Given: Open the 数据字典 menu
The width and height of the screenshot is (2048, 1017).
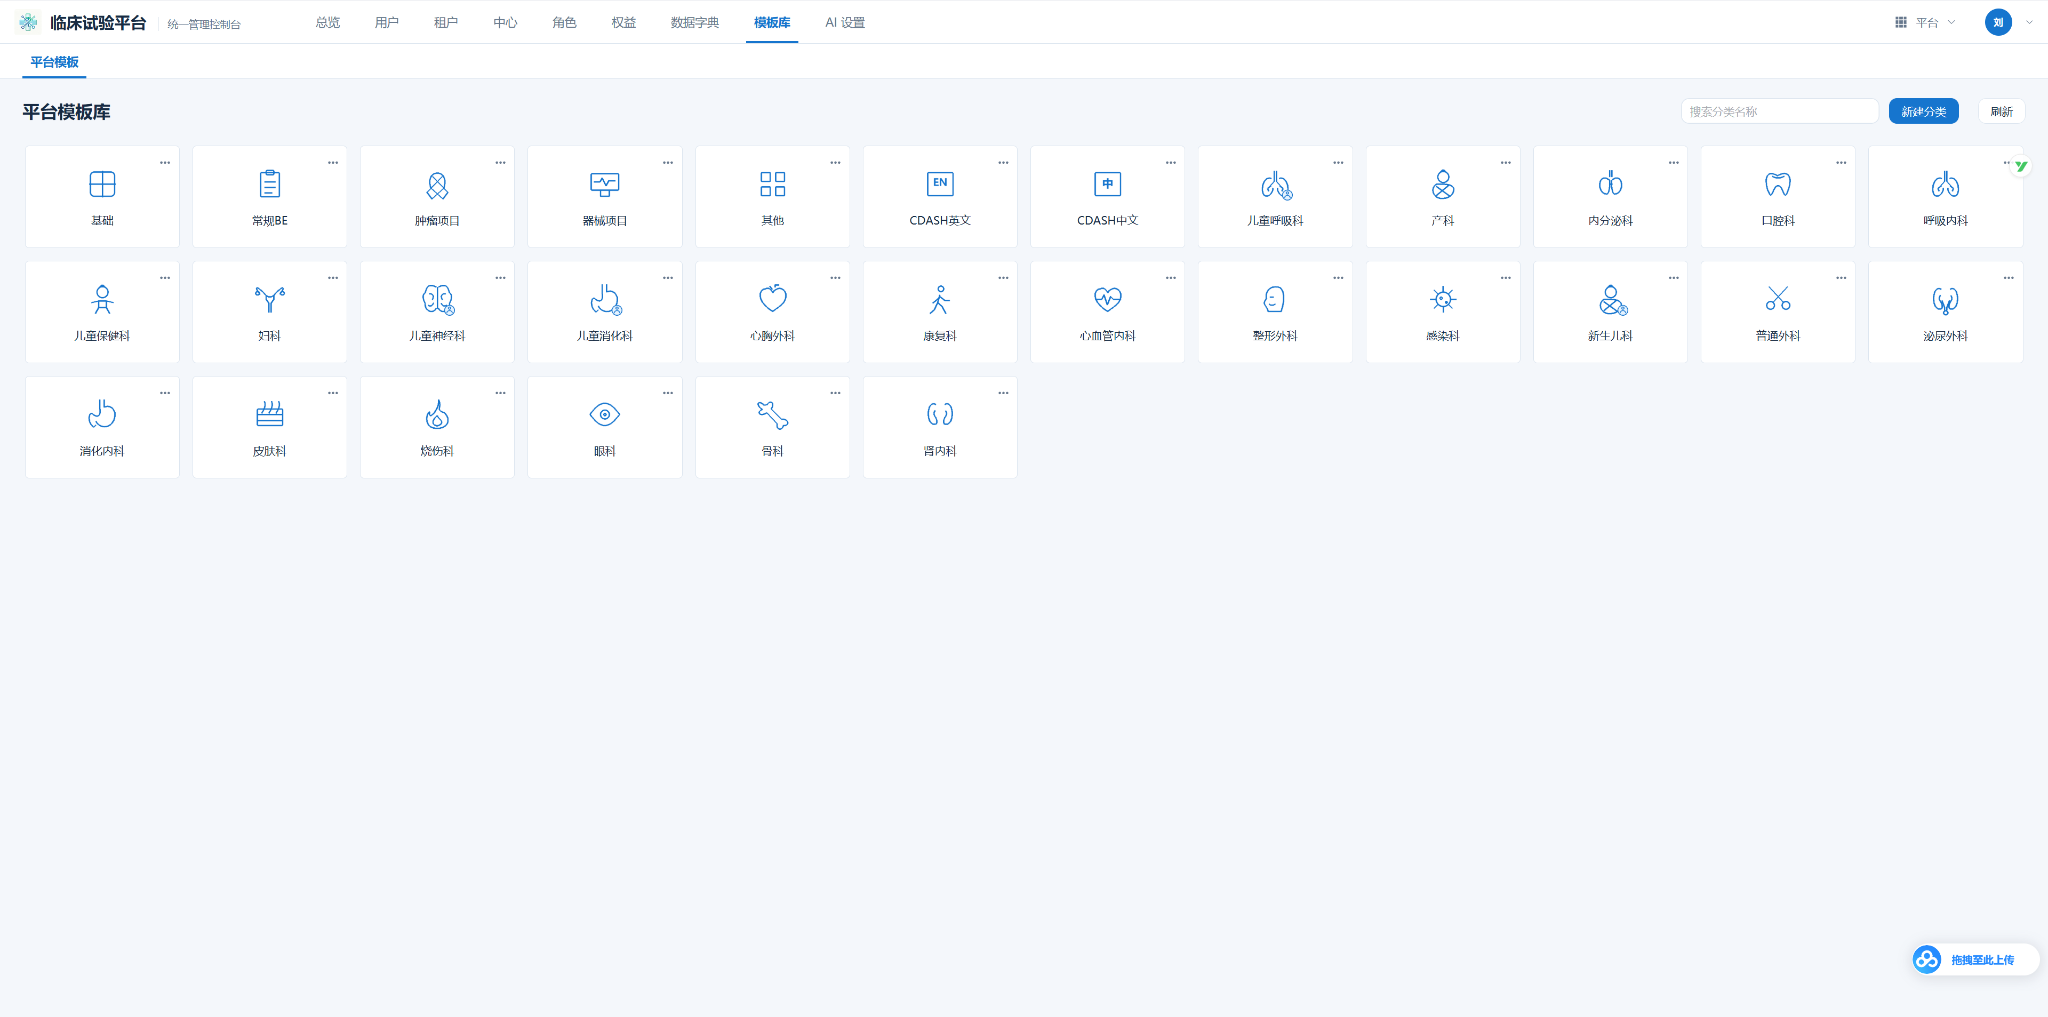Looking at the screenshot, I should tap(695, 22).
